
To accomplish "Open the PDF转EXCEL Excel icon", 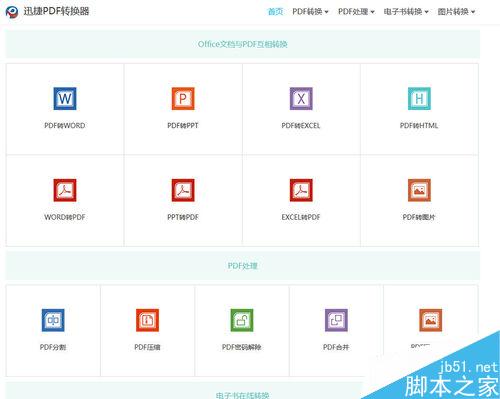I will click(x=301, y=98).
